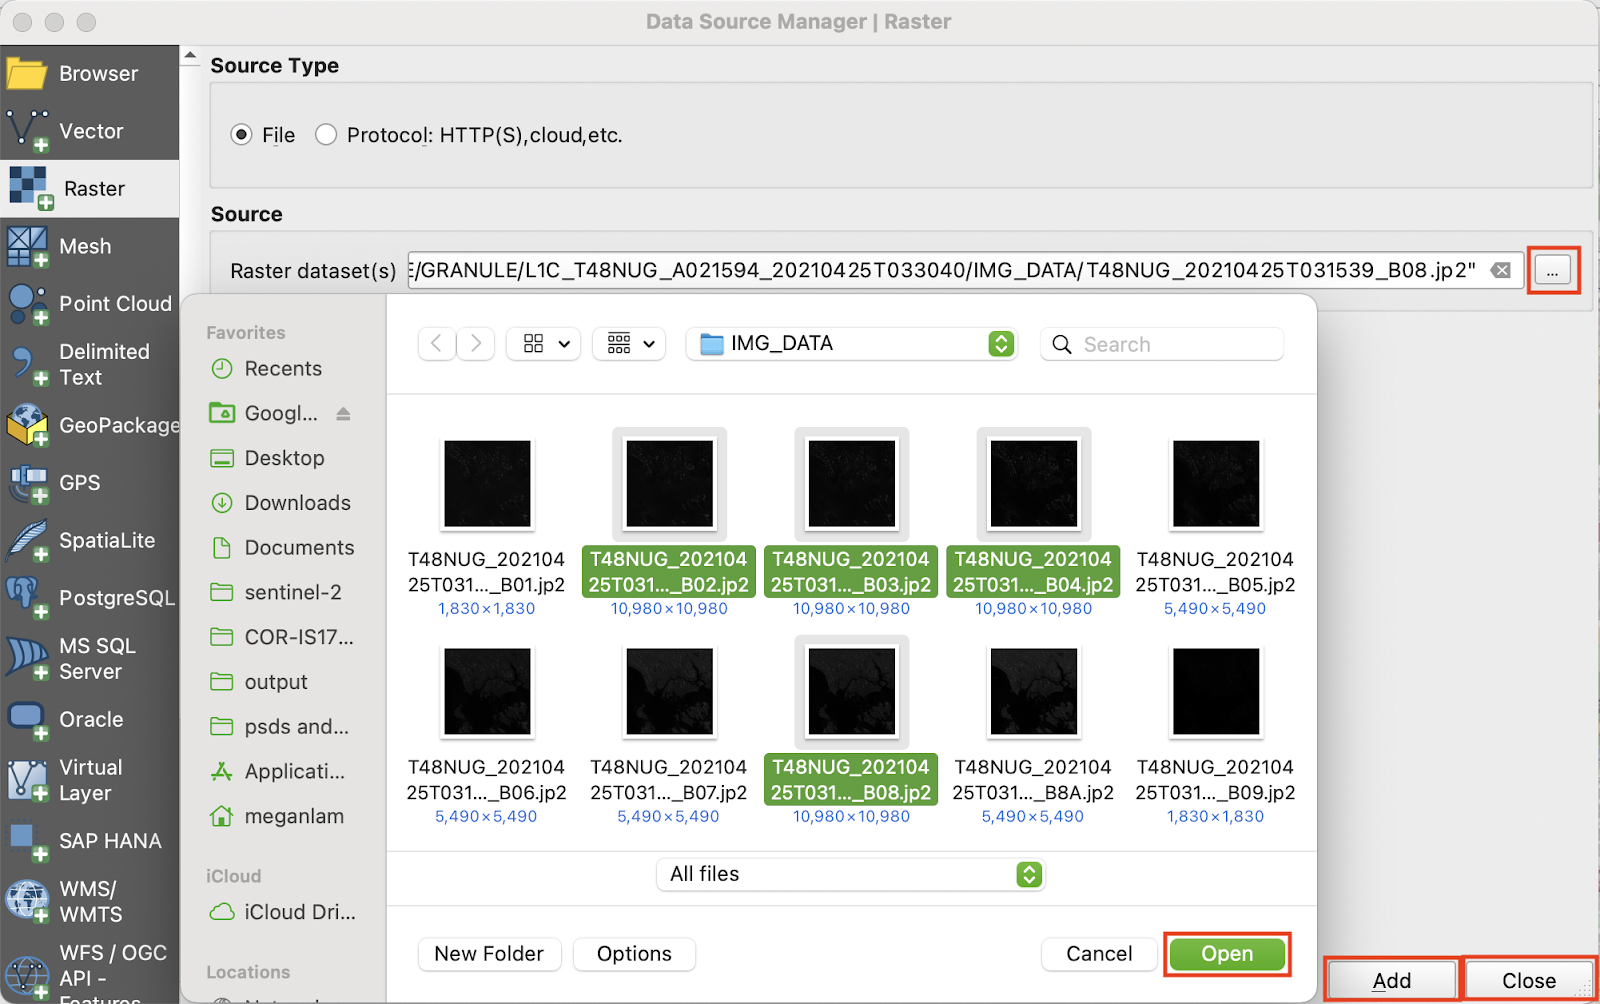The height and width of the screenshot is (1004, 1600).
Task: Select the File source type radio
Action: 241,135
